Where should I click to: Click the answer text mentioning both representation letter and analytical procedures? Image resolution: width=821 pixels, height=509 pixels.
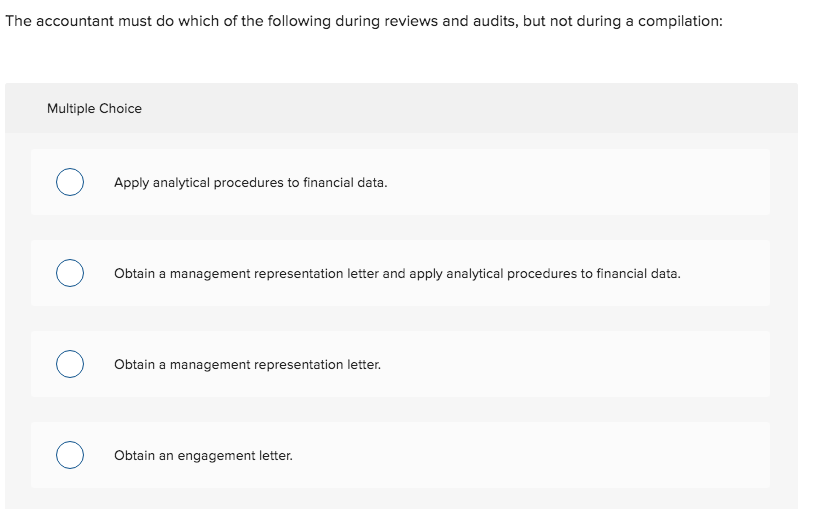click(x=397, y=274)
